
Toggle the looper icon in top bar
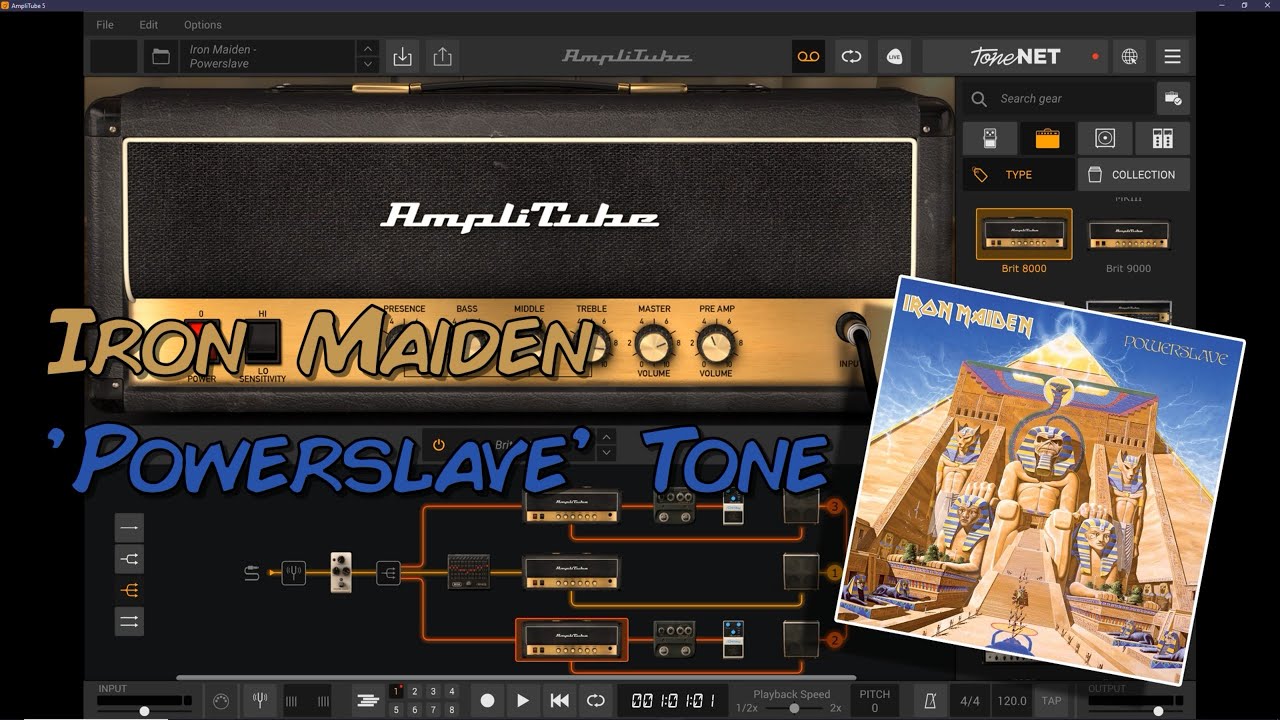tap(851, 57)
